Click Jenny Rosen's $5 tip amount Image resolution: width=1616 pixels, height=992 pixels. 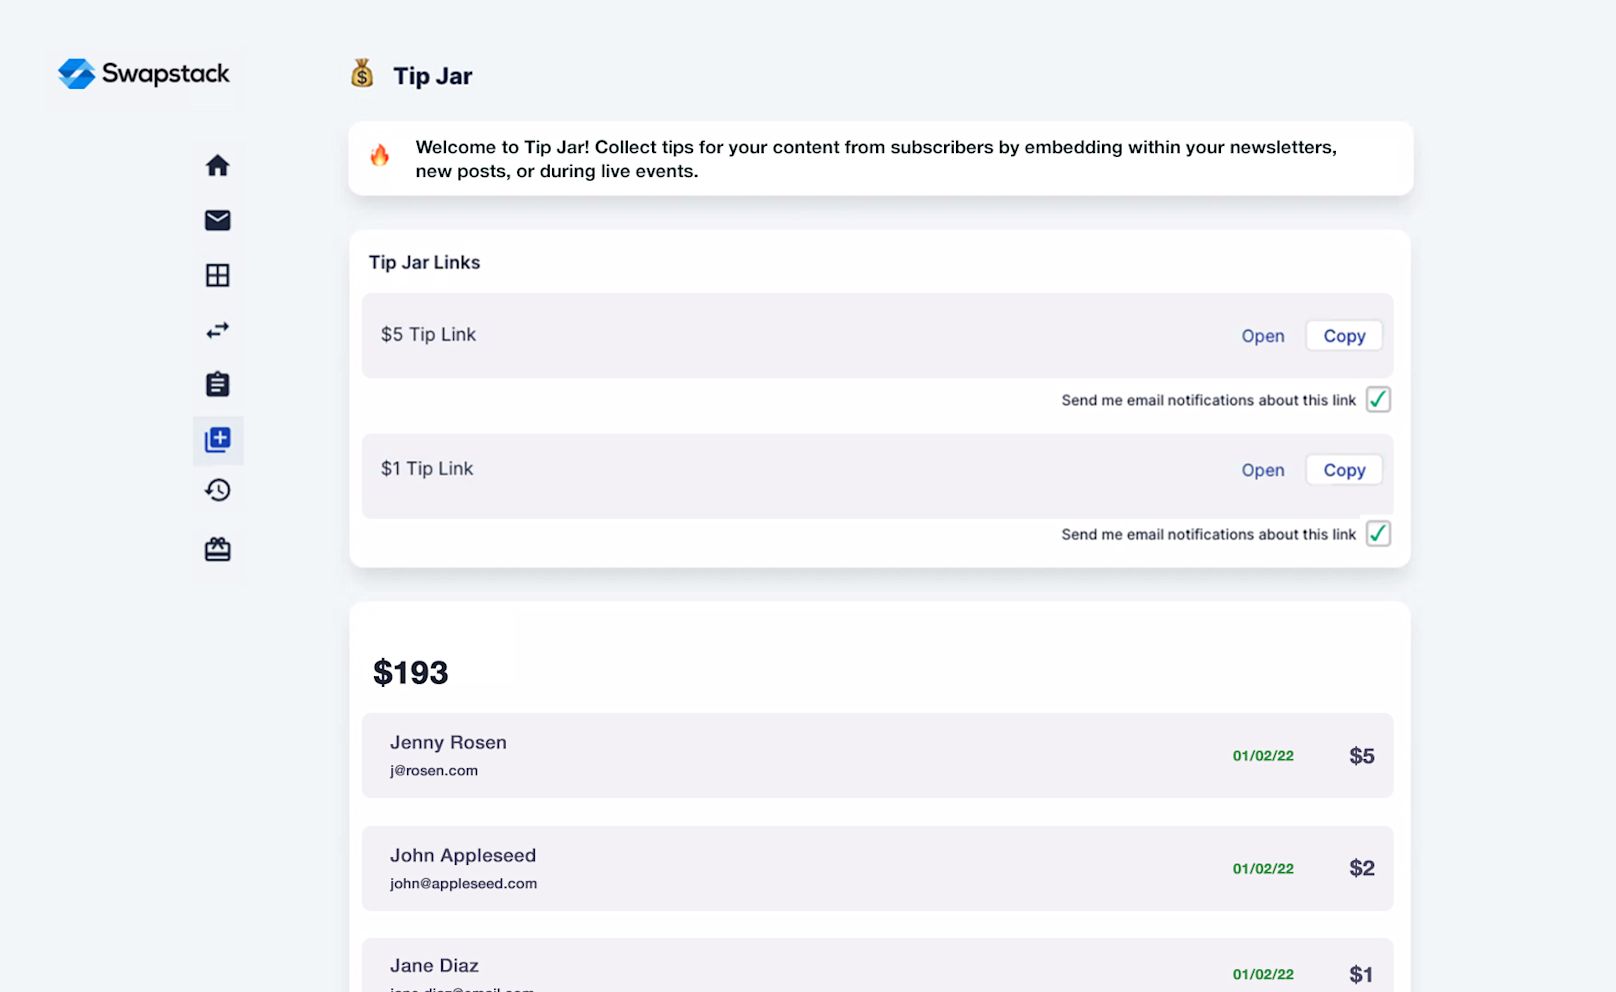pos(1361,756)
